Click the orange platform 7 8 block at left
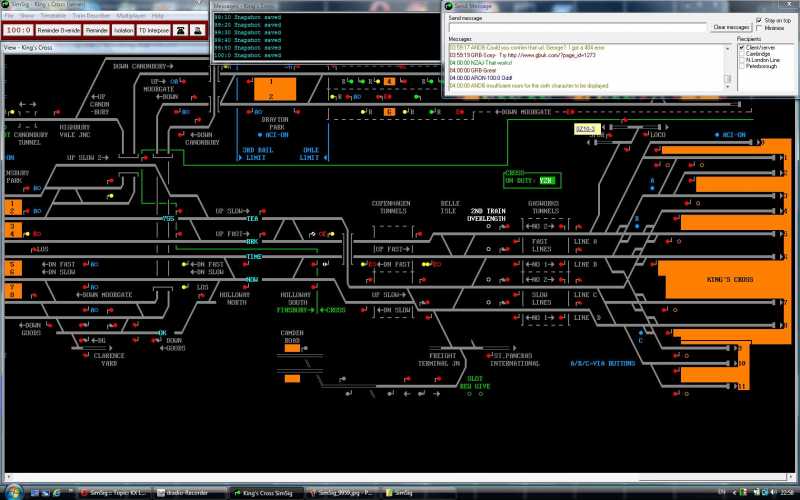Image resolution: width=800 pixels, height=500 pixels. (13, 291)
